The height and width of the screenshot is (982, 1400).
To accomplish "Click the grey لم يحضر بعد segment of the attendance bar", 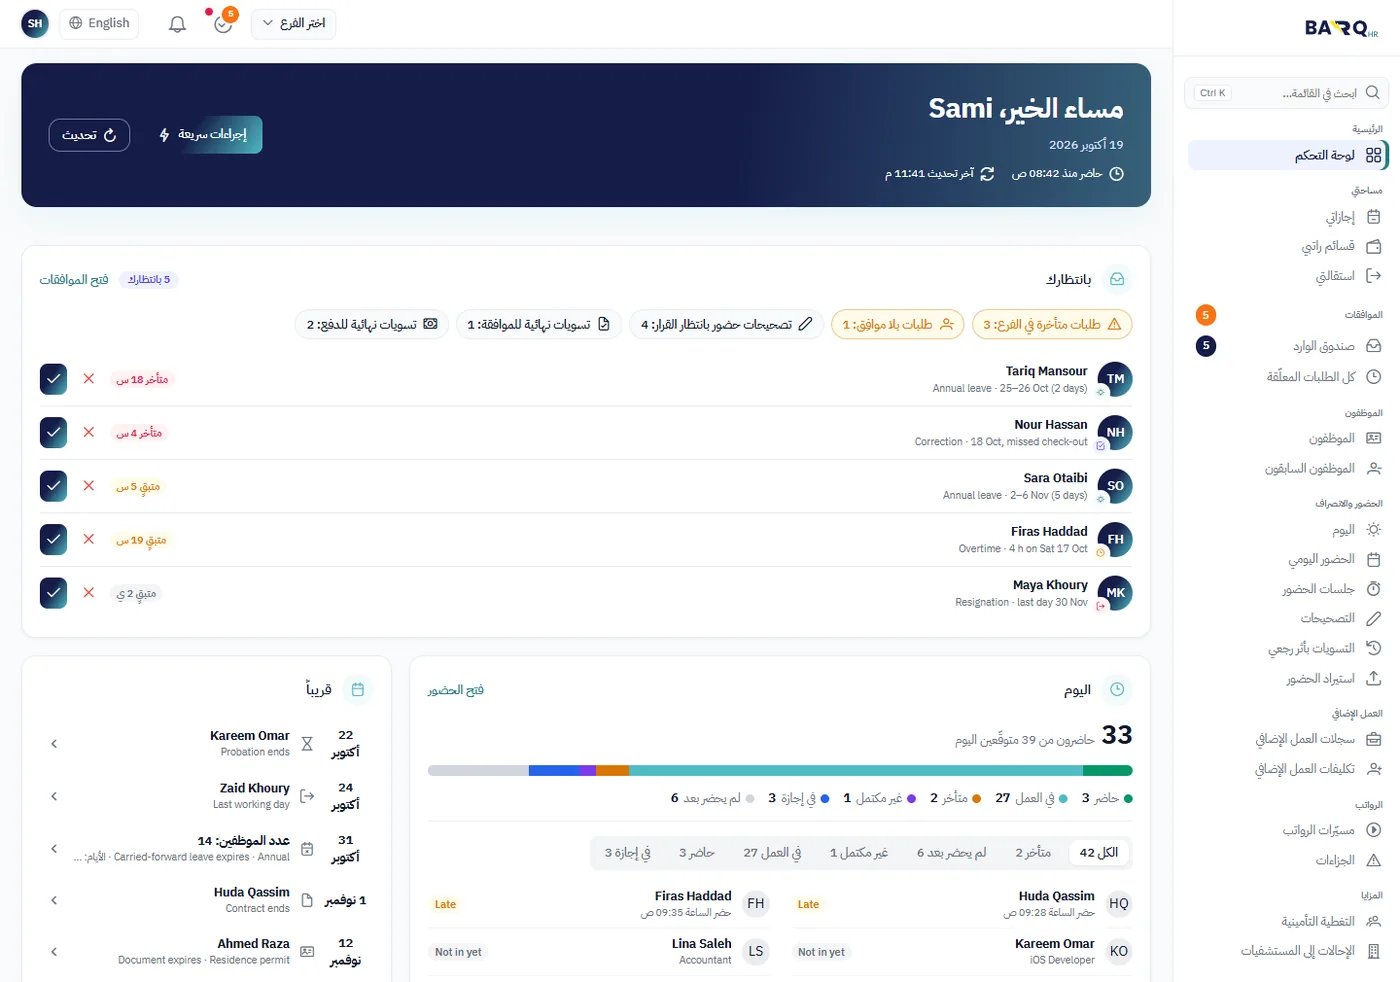I will pos(478,771).
